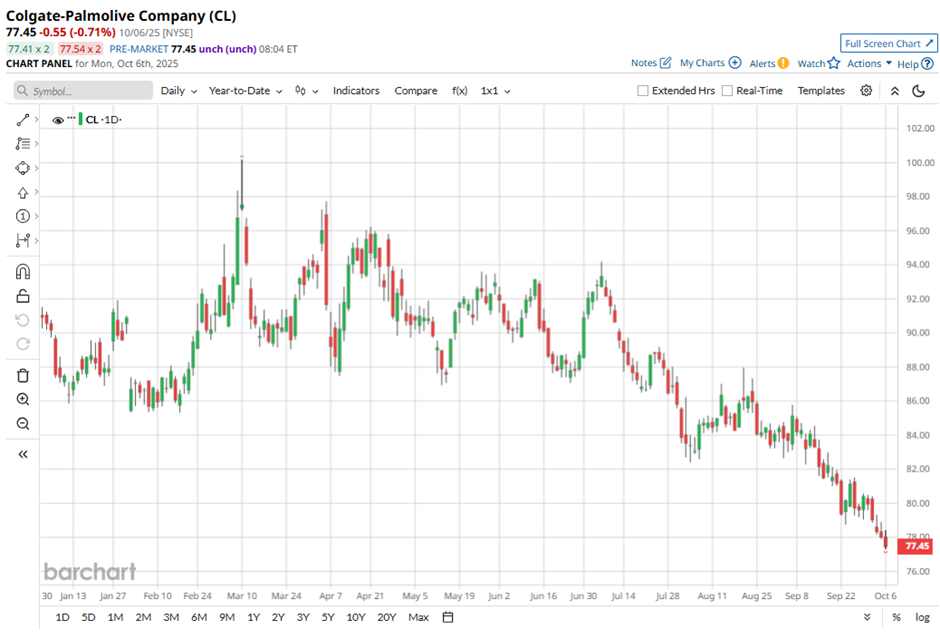The image size is (940, 639).
Task: Select the 1M time range
Action: 115,617
